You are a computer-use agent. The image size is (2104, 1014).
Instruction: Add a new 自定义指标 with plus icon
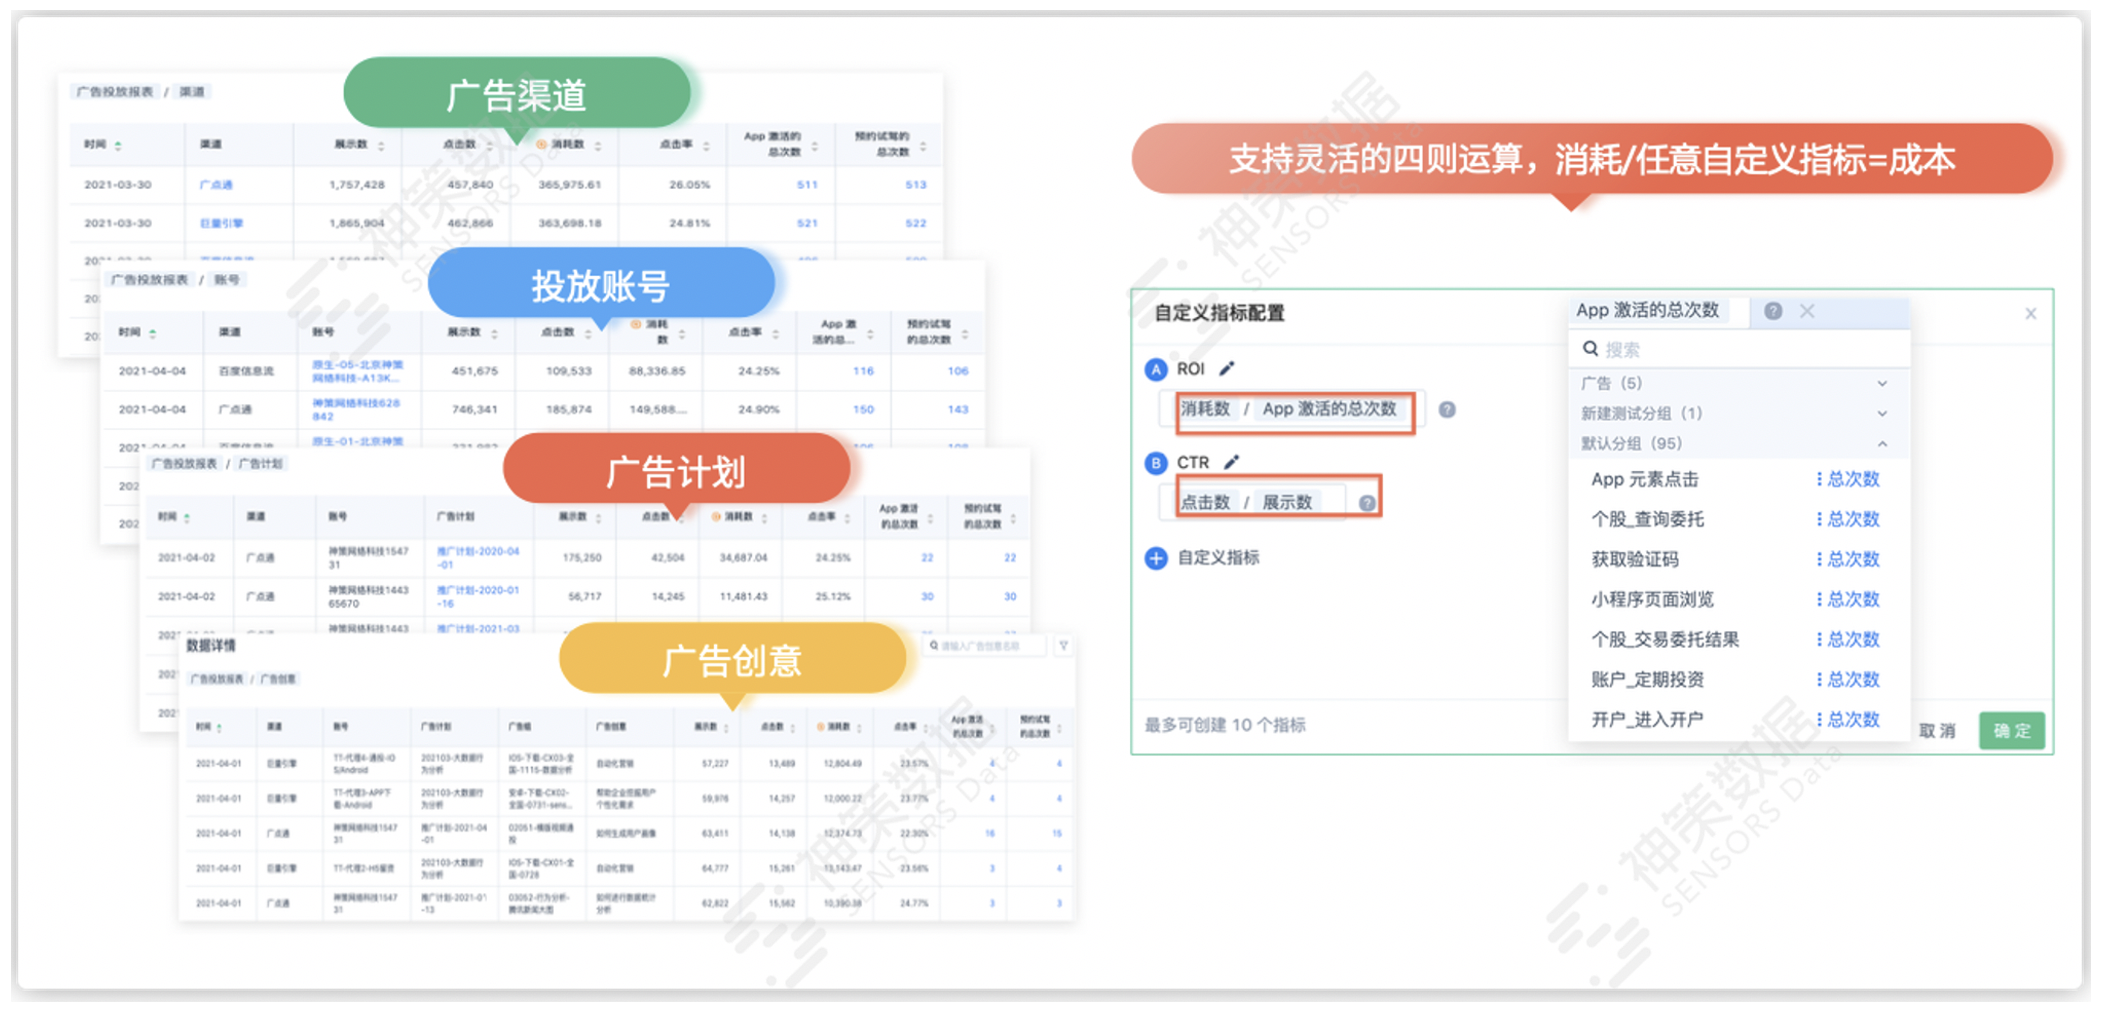click(x=1156, y=558)
